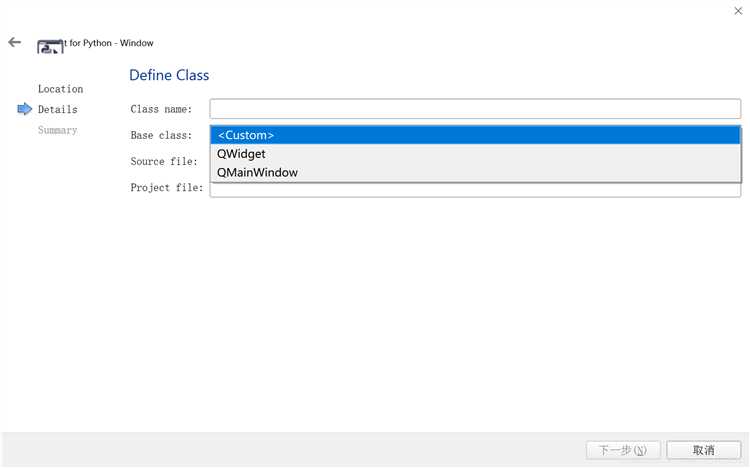Click the "Project file:" label
750x468 pixels.
pyautogui.click(x=166, y=188)
